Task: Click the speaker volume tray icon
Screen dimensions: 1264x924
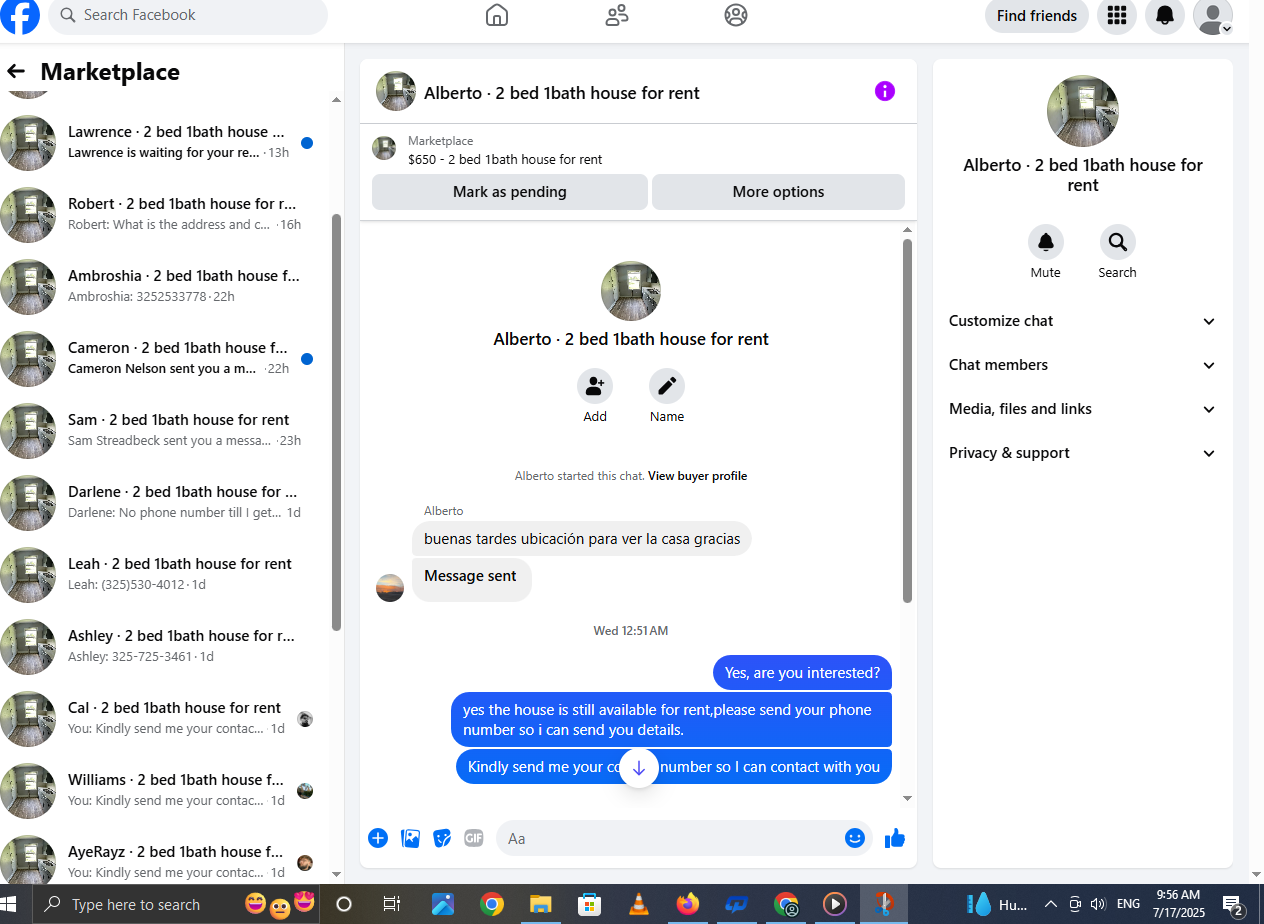Action: coord(1099,904)
